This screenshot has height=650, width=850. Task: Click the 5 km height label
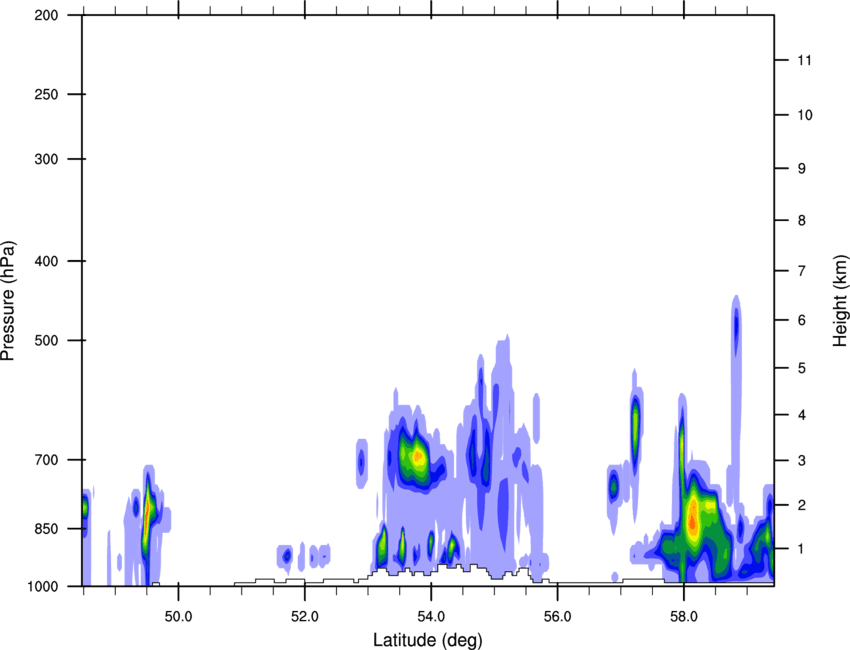(802, 368)
